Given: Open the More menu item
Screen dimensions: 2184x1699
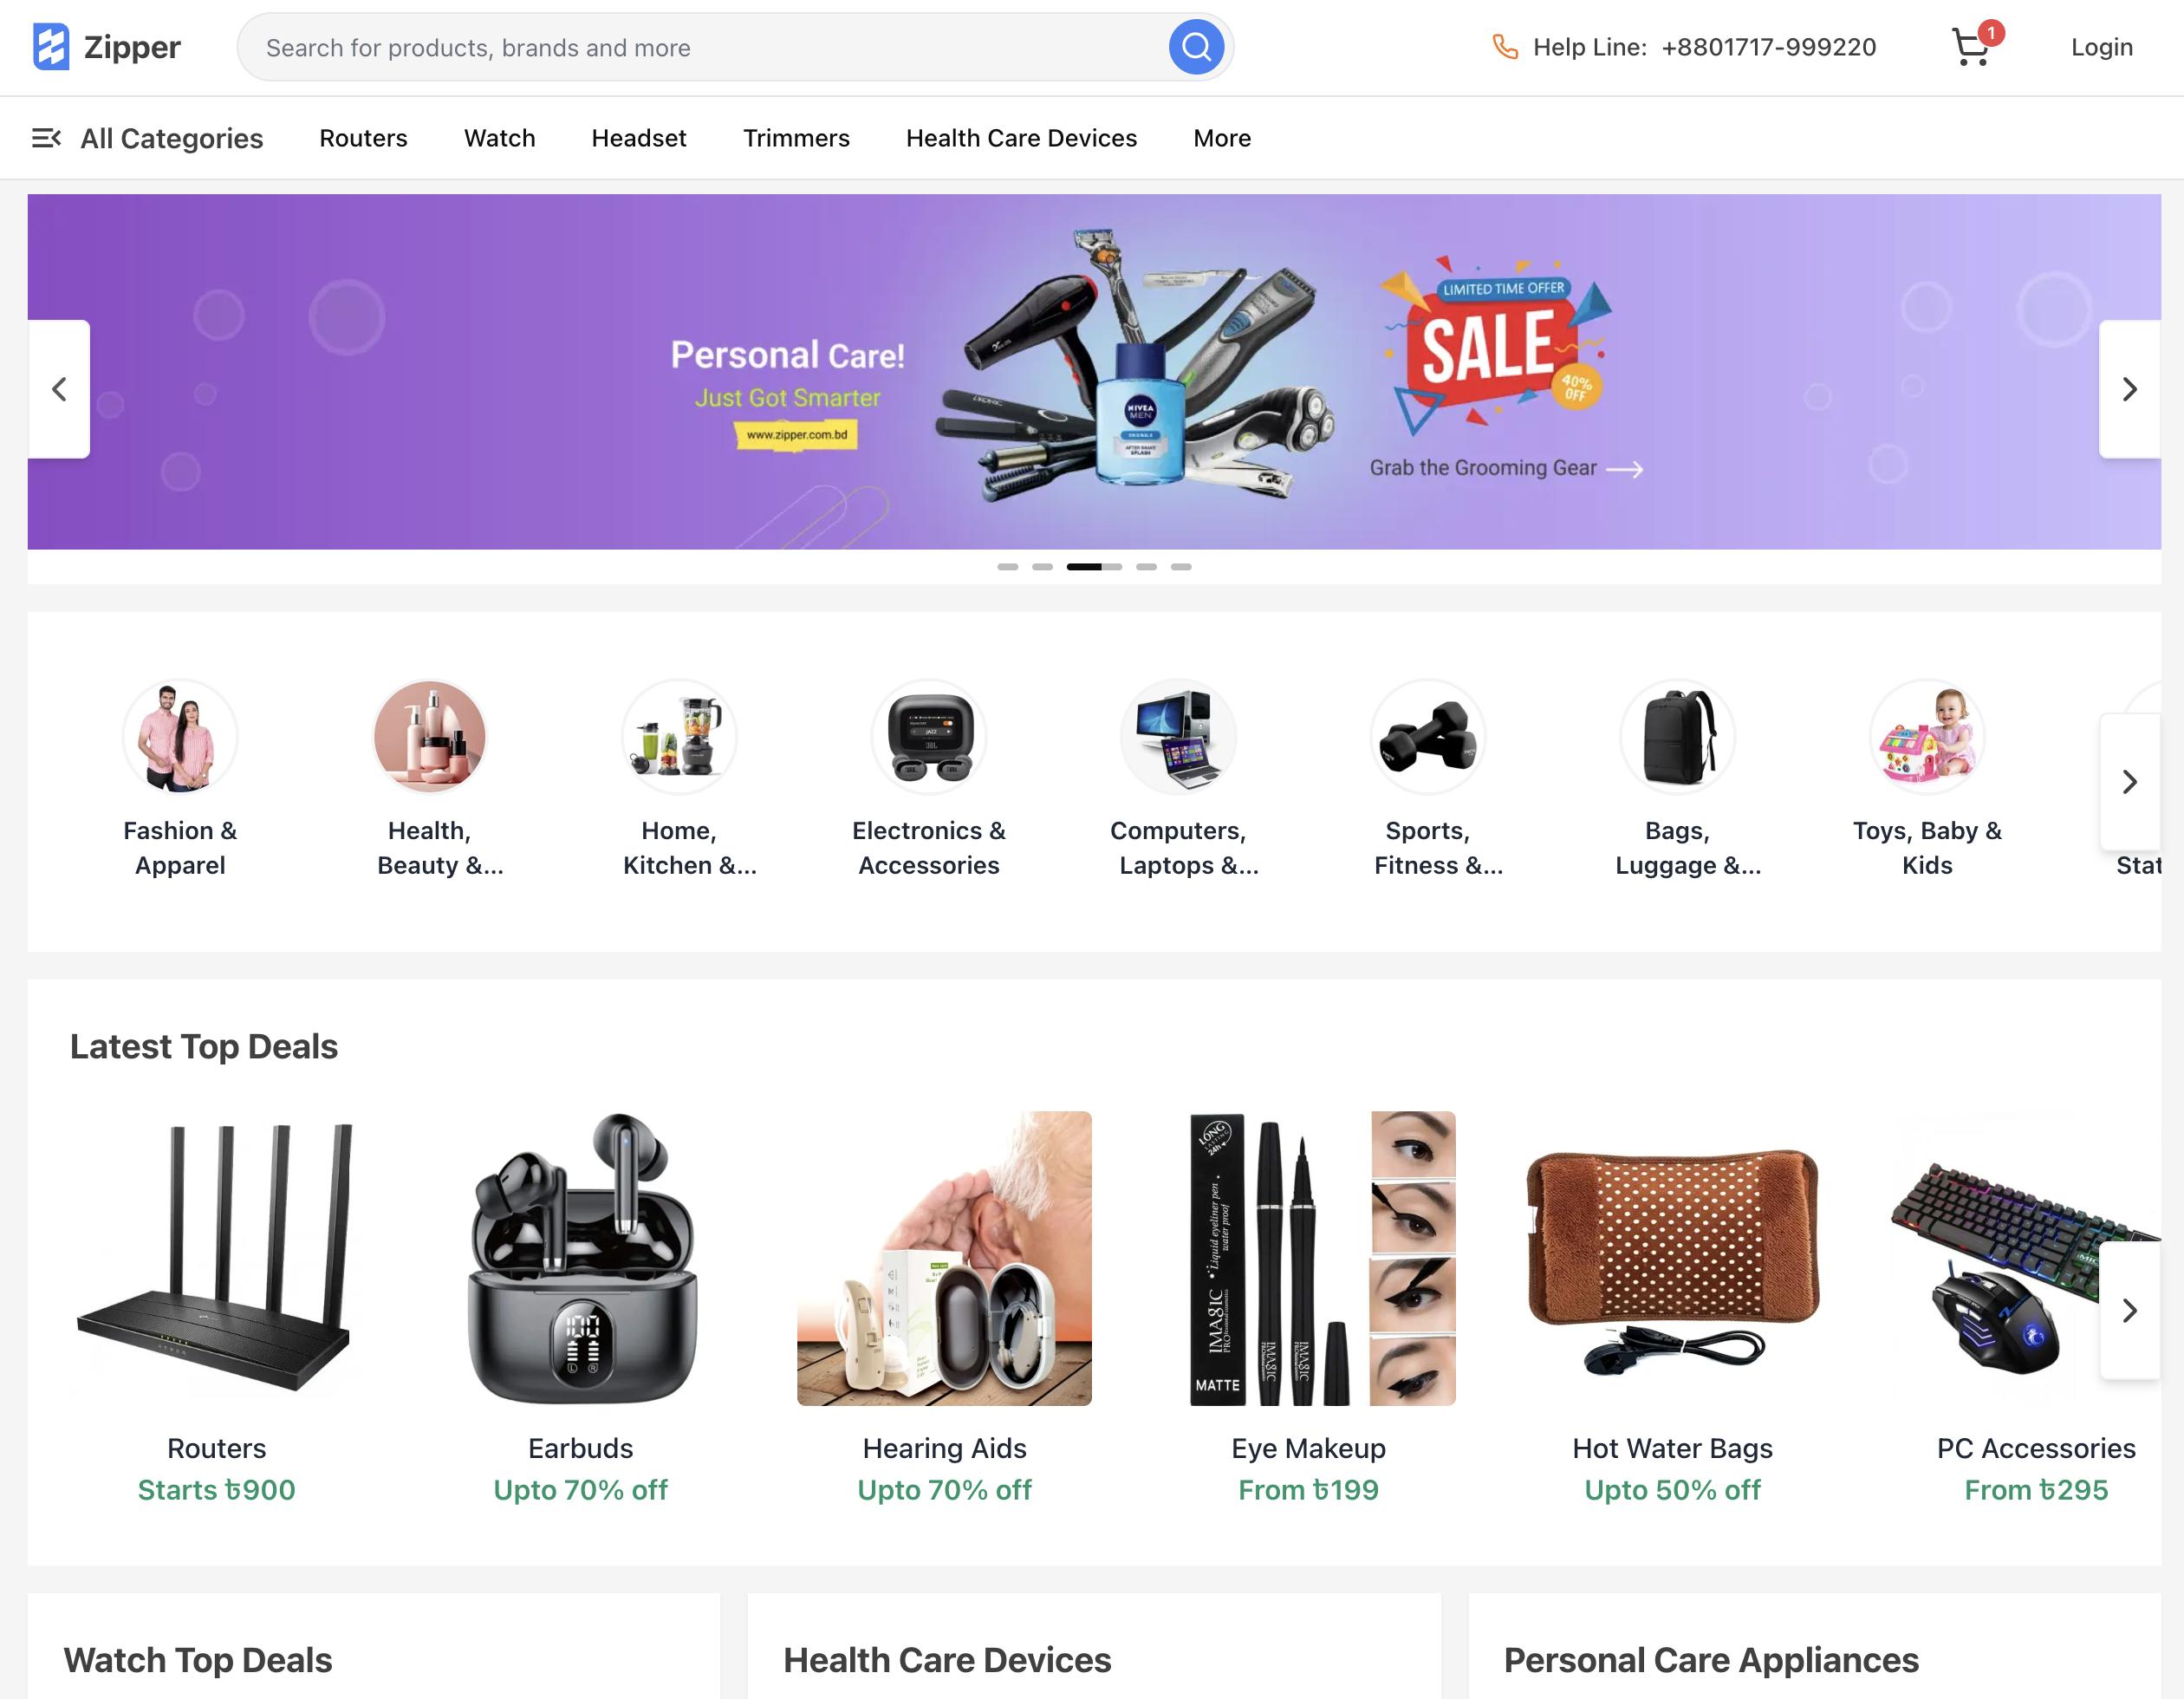Looking at the screenshot, I should [x=1222, y=138].
